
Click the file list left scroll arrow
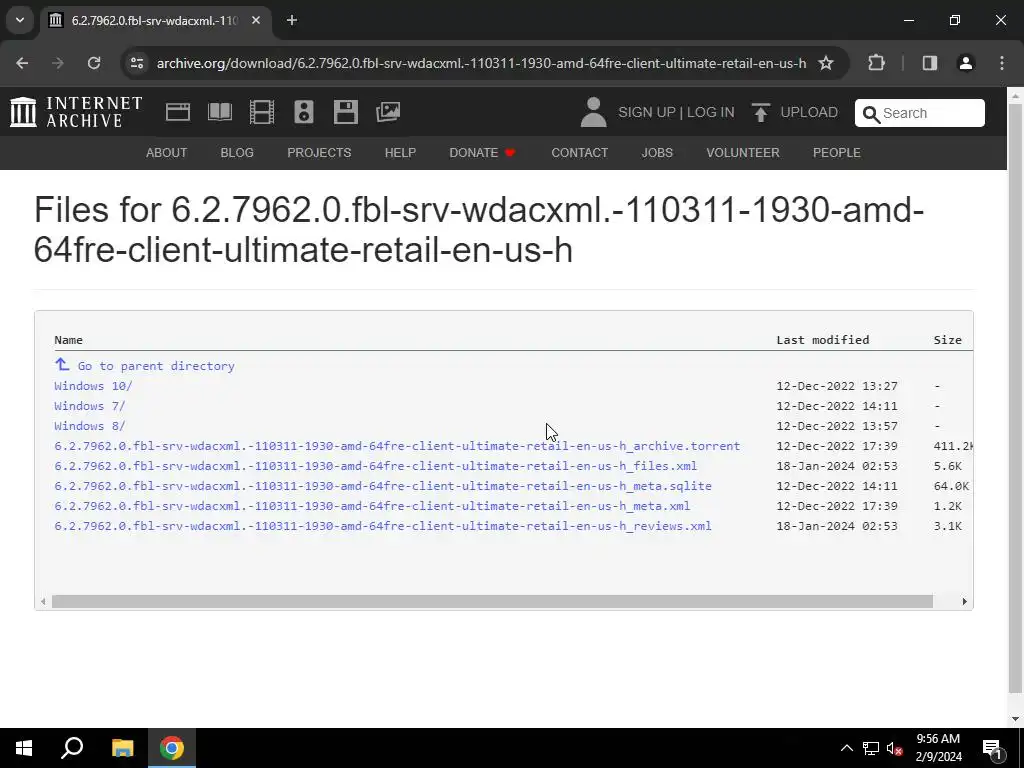click(x=43, y=601)
